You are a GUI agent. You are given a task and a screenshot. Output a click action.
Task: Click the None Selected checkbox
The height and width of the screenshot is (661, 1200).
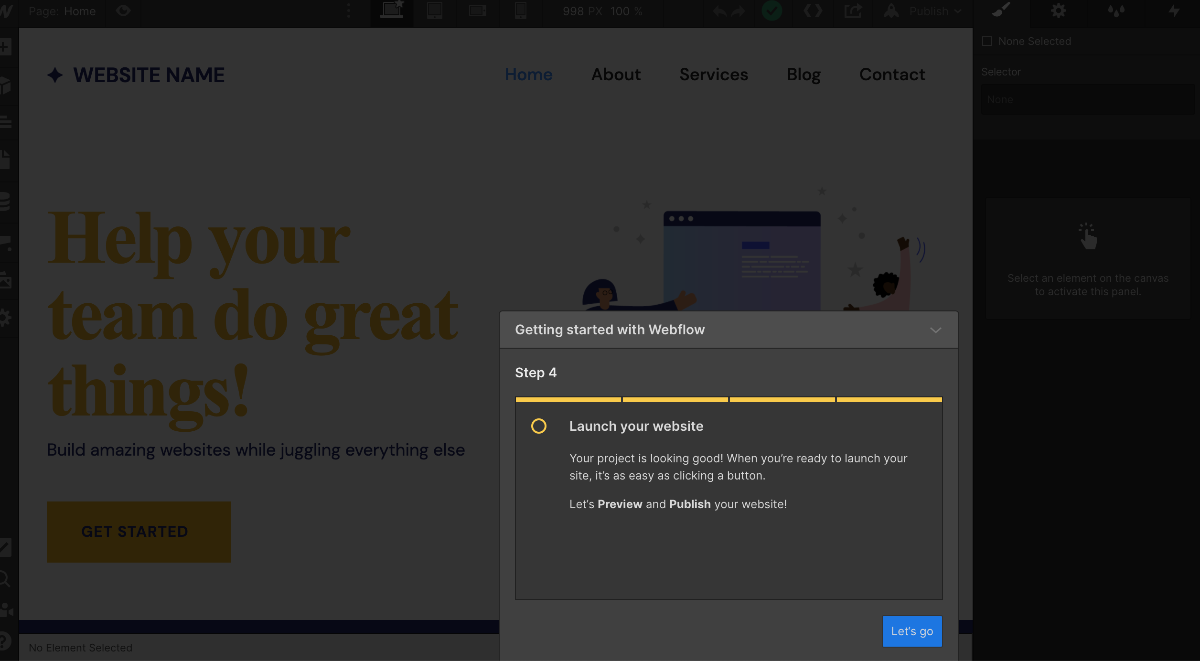tap(987, 41)
